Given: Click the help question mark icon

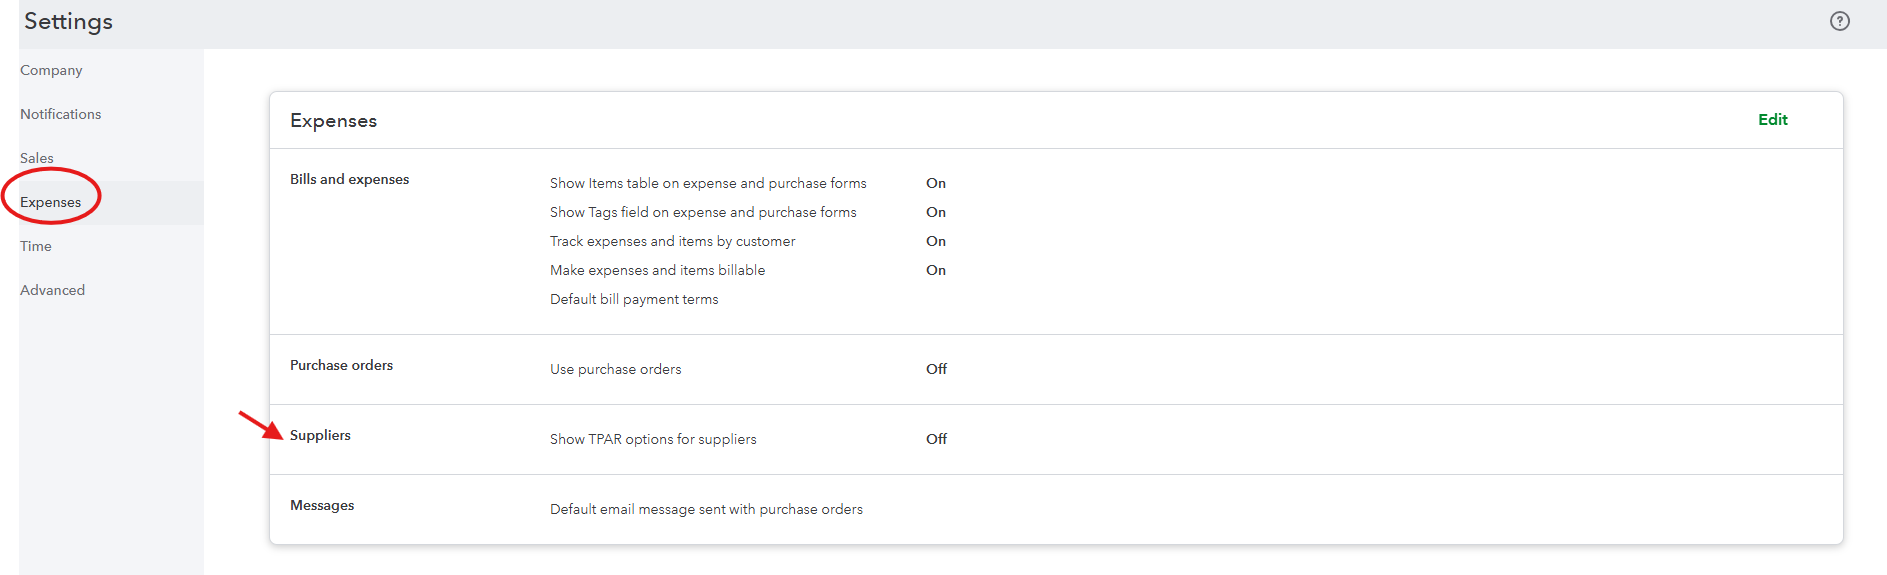Looking at the screenshot, I should (1839, 21).
